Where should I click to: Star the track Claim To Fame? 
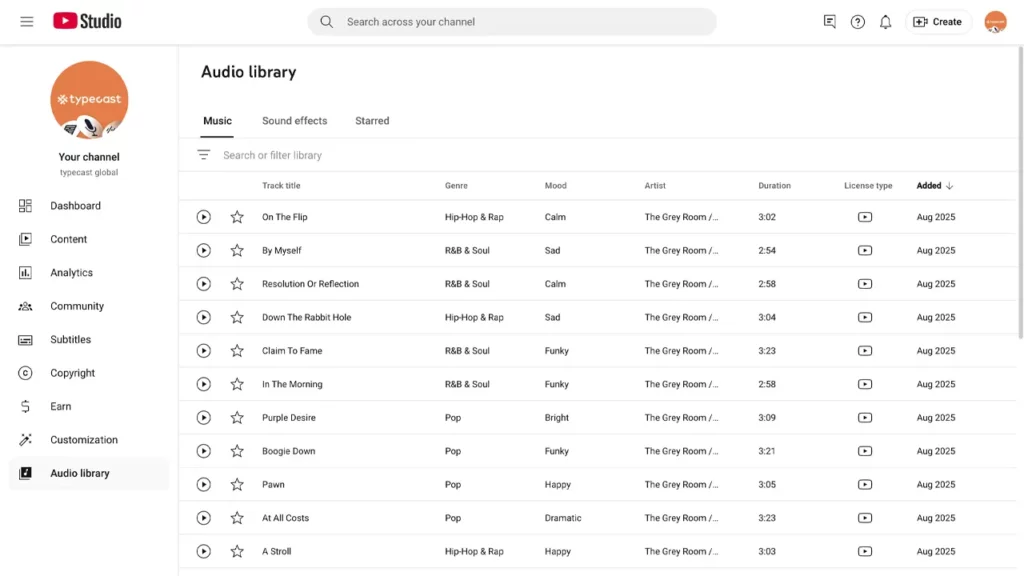(x=237, y=351)
